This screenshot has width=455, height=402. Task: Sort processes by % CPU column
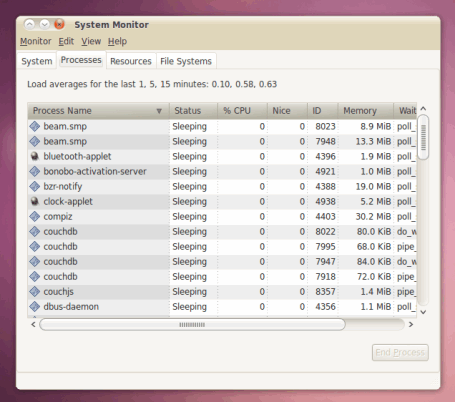click(x=242, y=111)
